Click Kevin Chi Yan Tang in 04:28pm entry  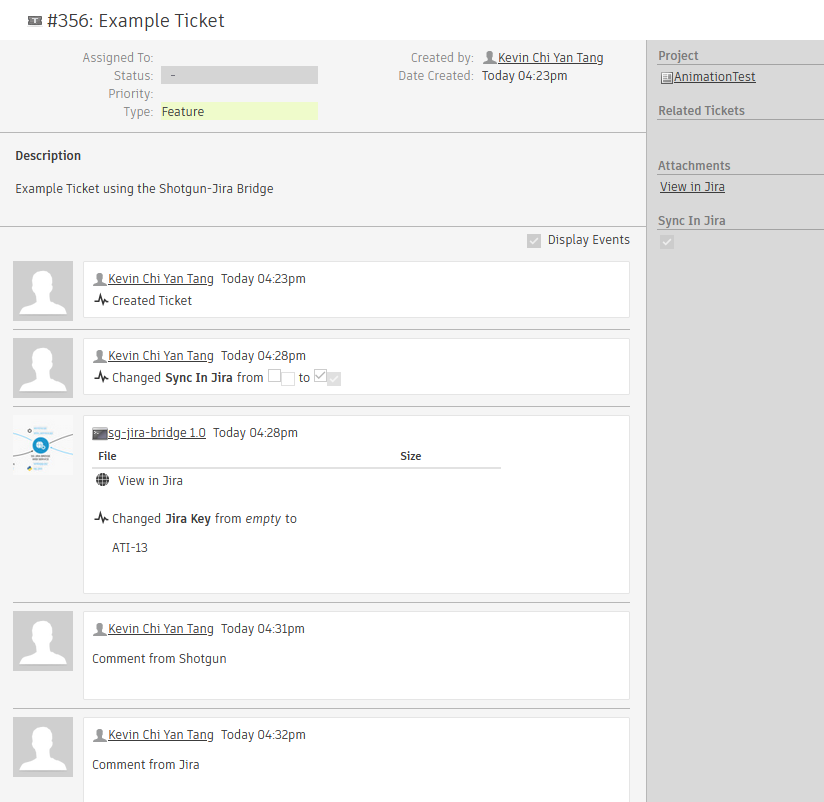tap(161, 356)
